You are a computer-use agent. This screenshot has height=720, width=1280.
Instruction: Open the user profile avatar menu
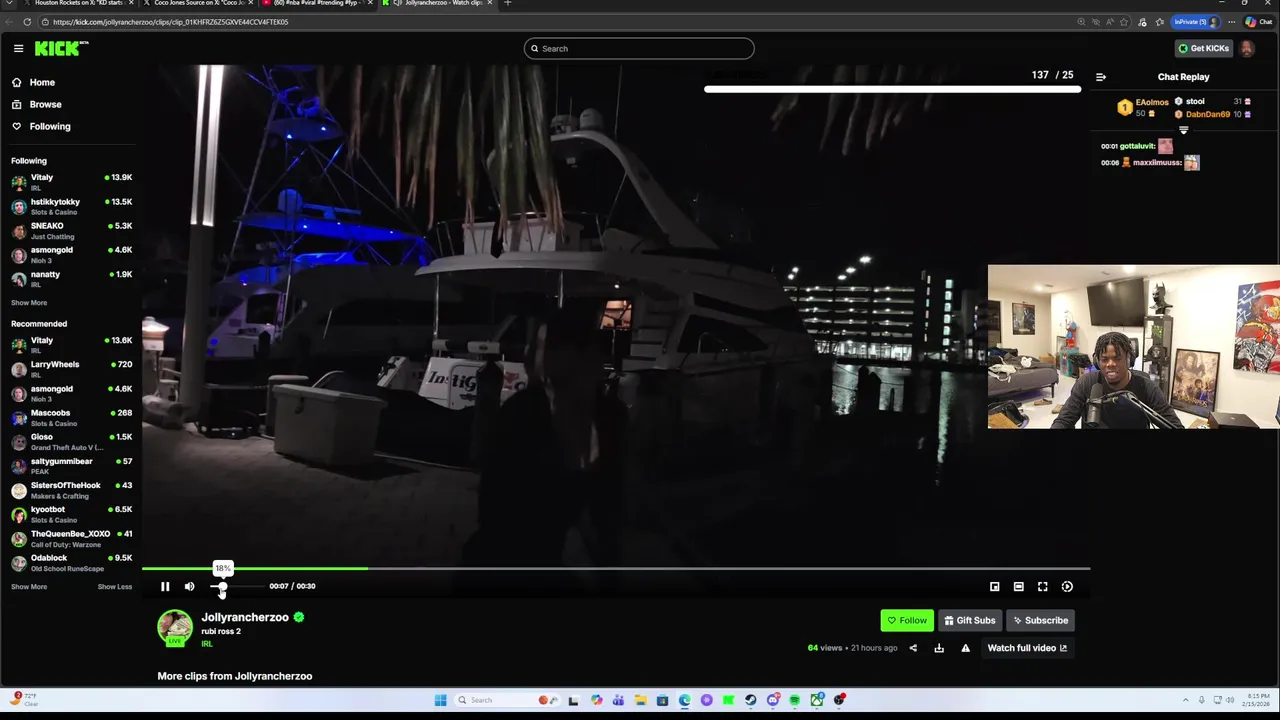tap(1247, 48)
